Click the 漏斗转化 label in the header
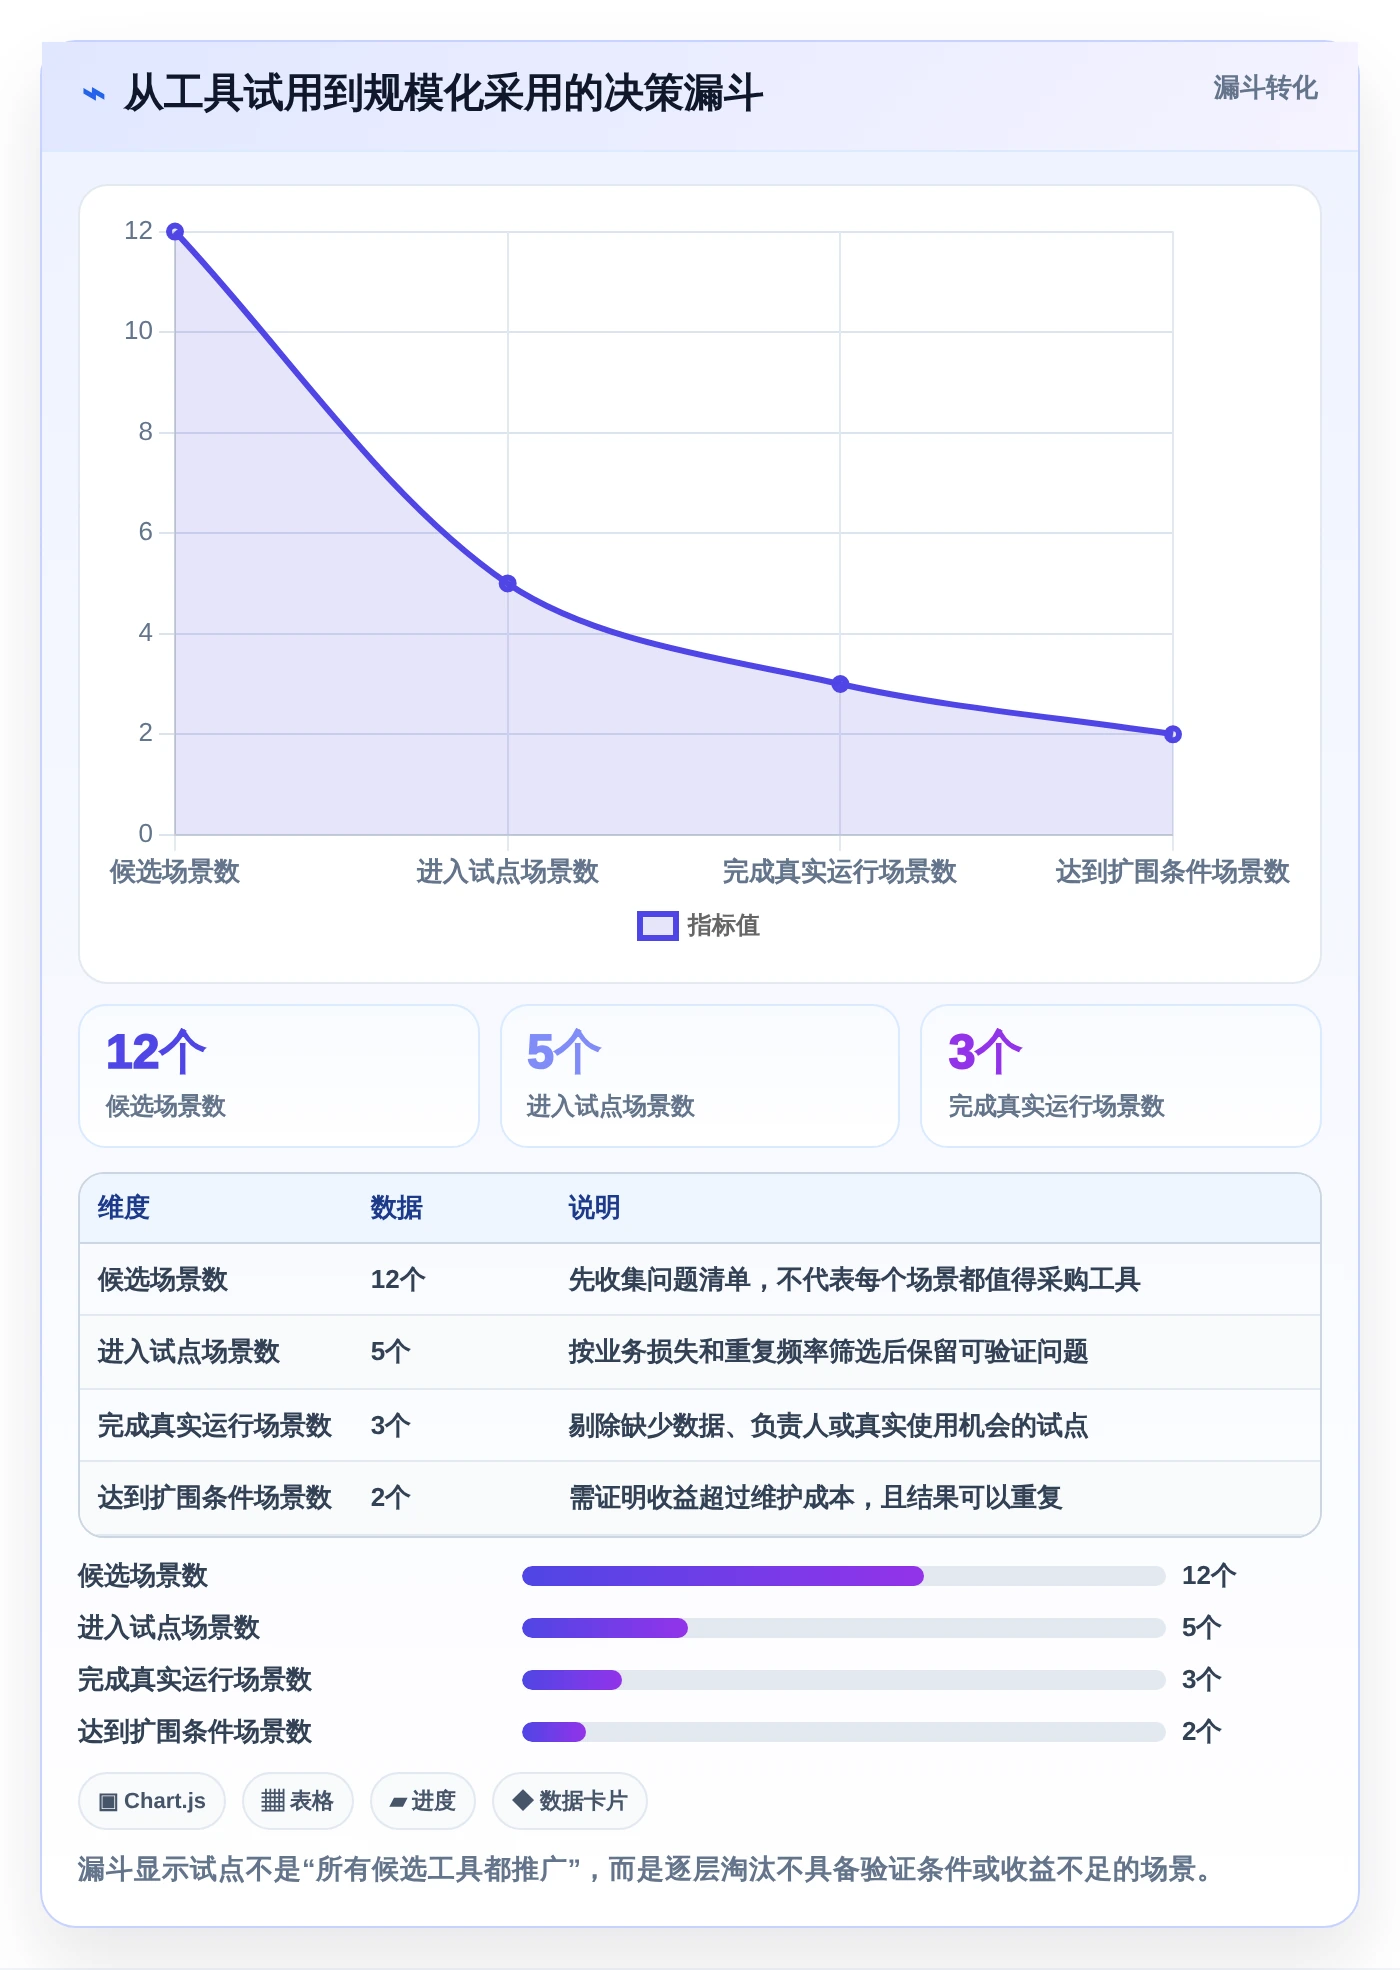This screenshot has width=1400, height=1970. point(1265,88)
